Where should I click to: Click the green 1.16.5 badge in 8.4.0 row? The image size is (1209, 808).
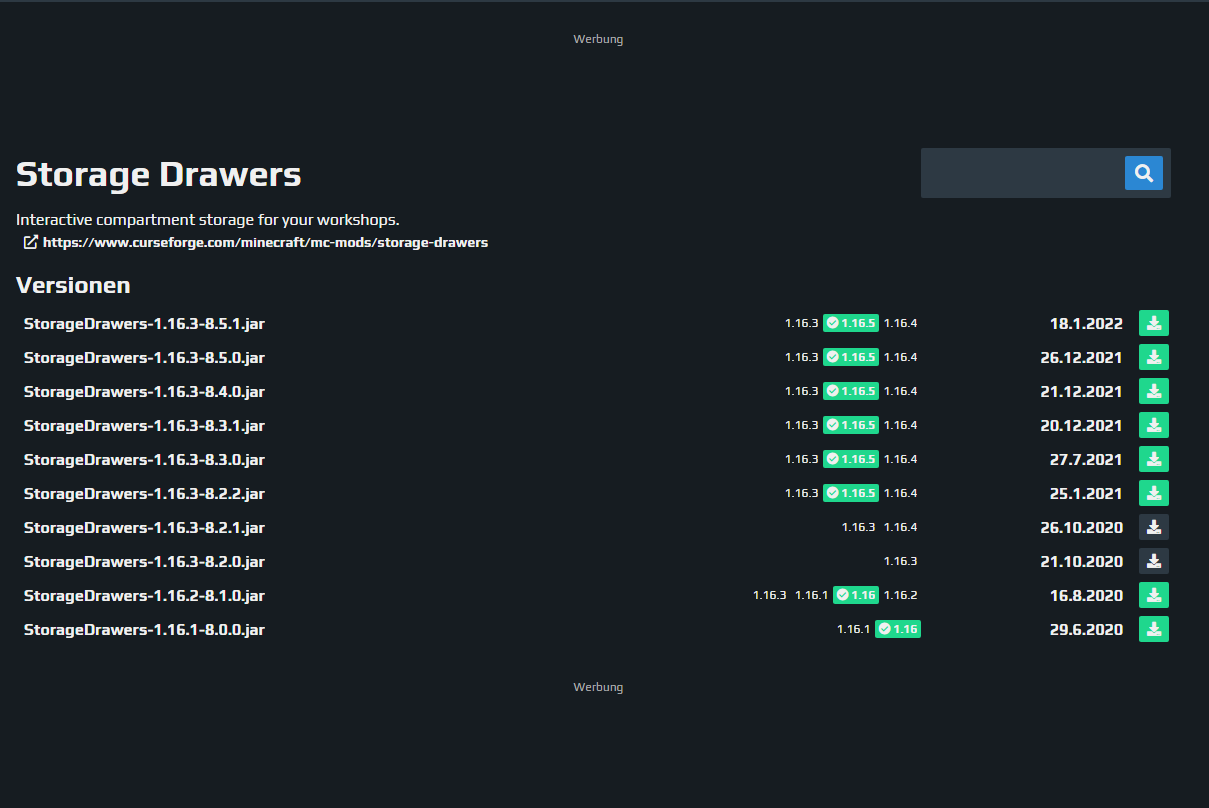click(x=851, y=391)
